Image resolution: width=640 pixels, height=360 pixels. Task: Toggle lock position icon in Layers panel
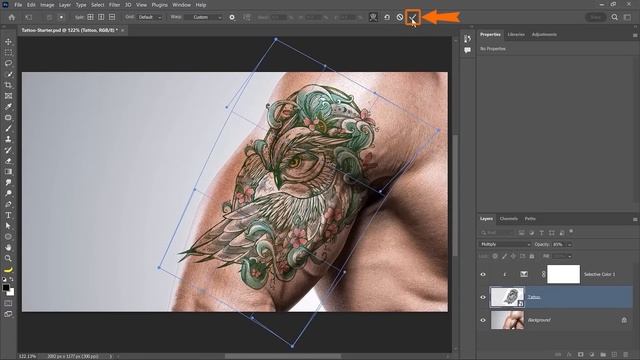tap(513, 256)
